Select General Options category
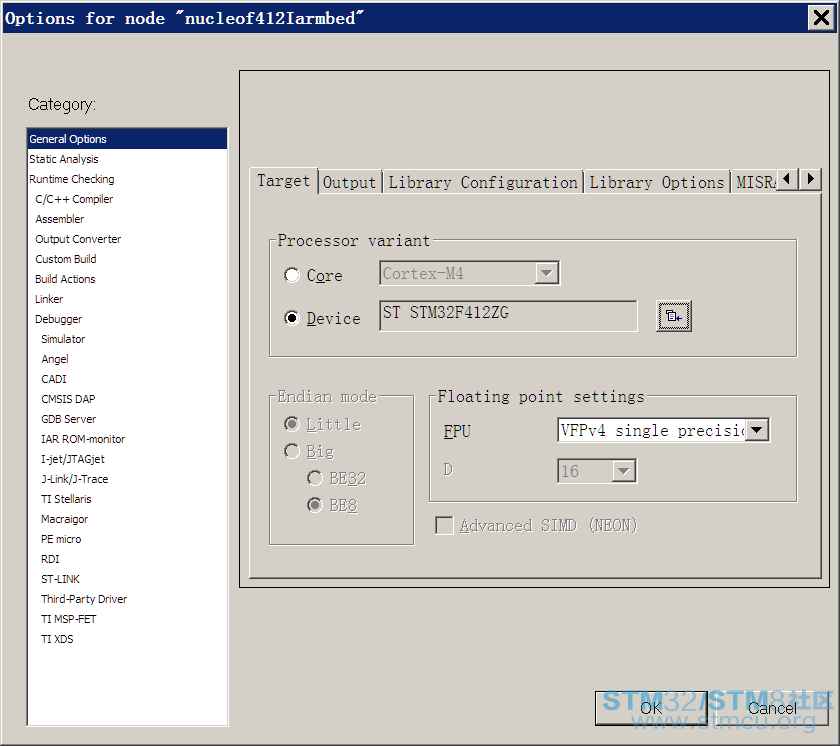This screenshot has height=746, width=840. [128, 139]
